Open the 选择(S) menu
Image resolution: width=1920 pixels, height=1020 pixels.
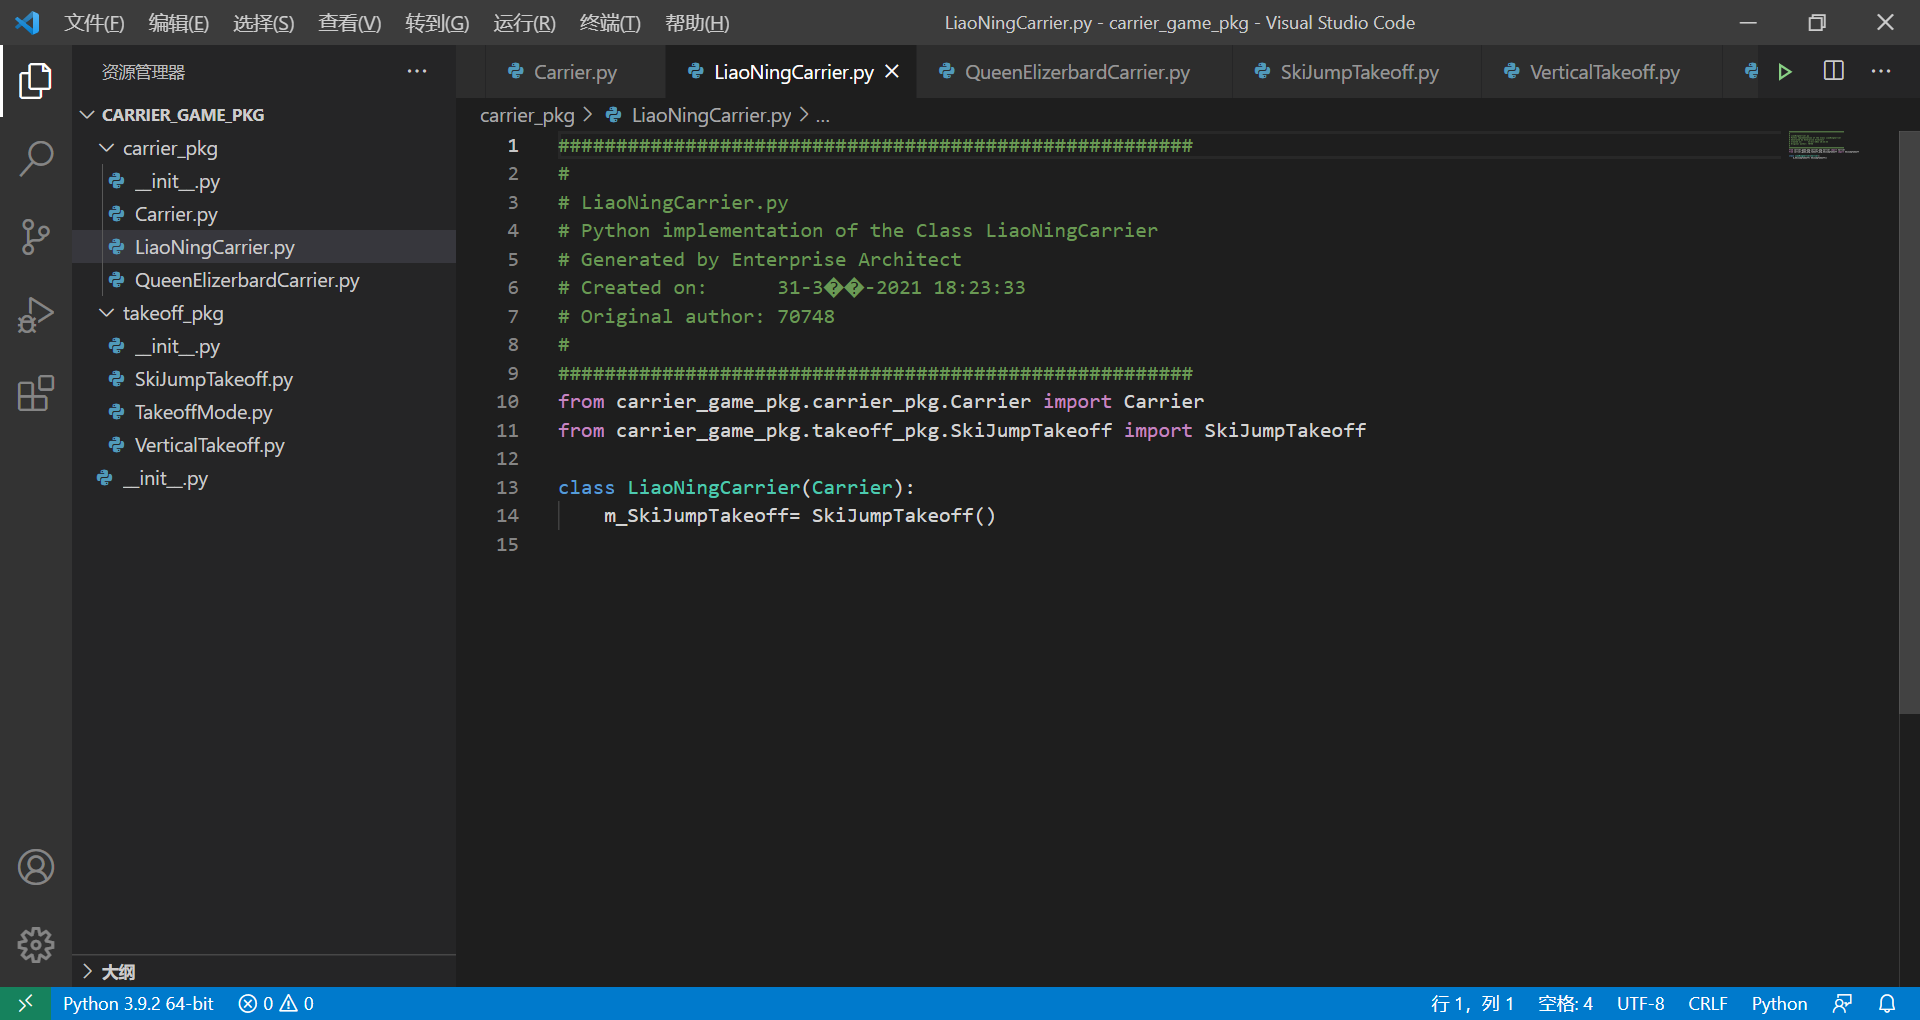click(x=264, y=23)
